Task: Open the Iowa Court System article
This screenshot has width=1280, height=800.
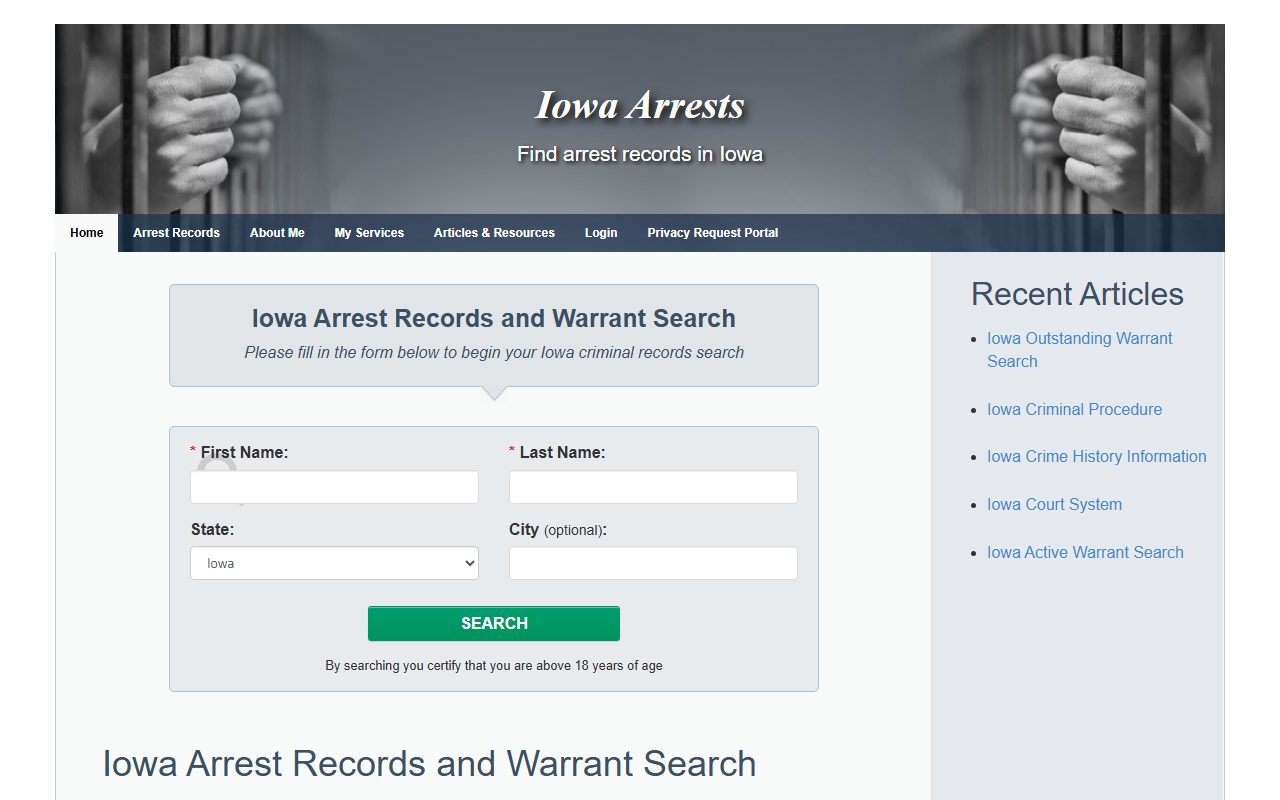Action: [1054, 504]
